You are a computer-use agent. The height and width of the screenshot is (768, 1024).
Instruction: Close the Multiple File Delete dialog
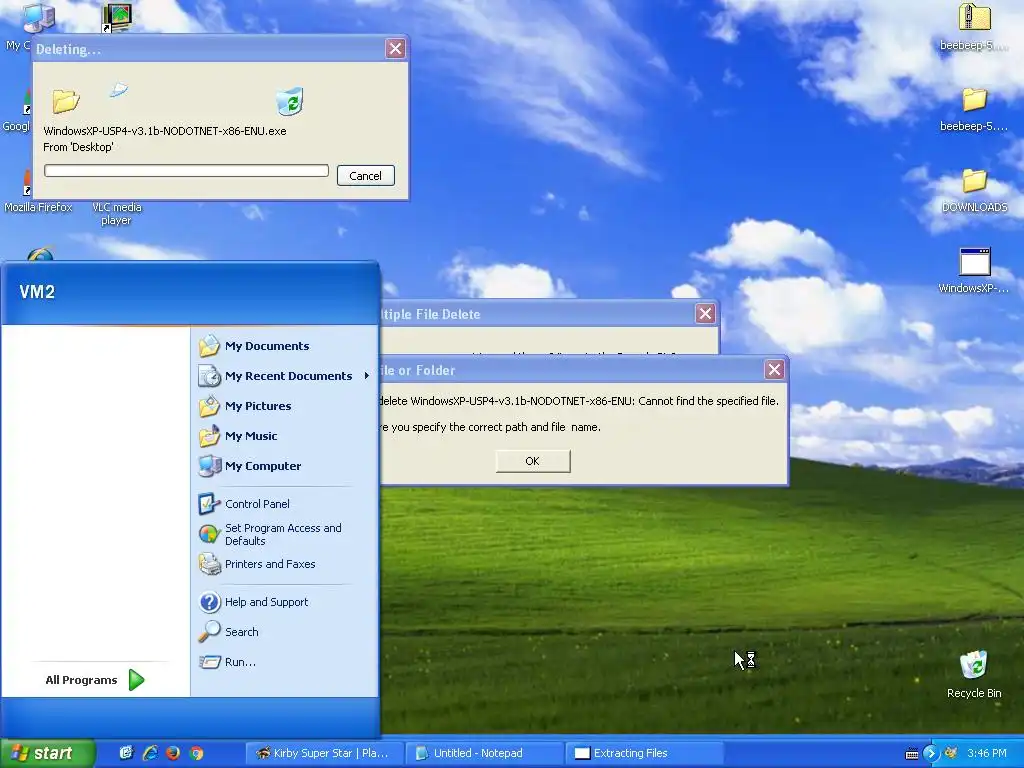tap(705, 314)
